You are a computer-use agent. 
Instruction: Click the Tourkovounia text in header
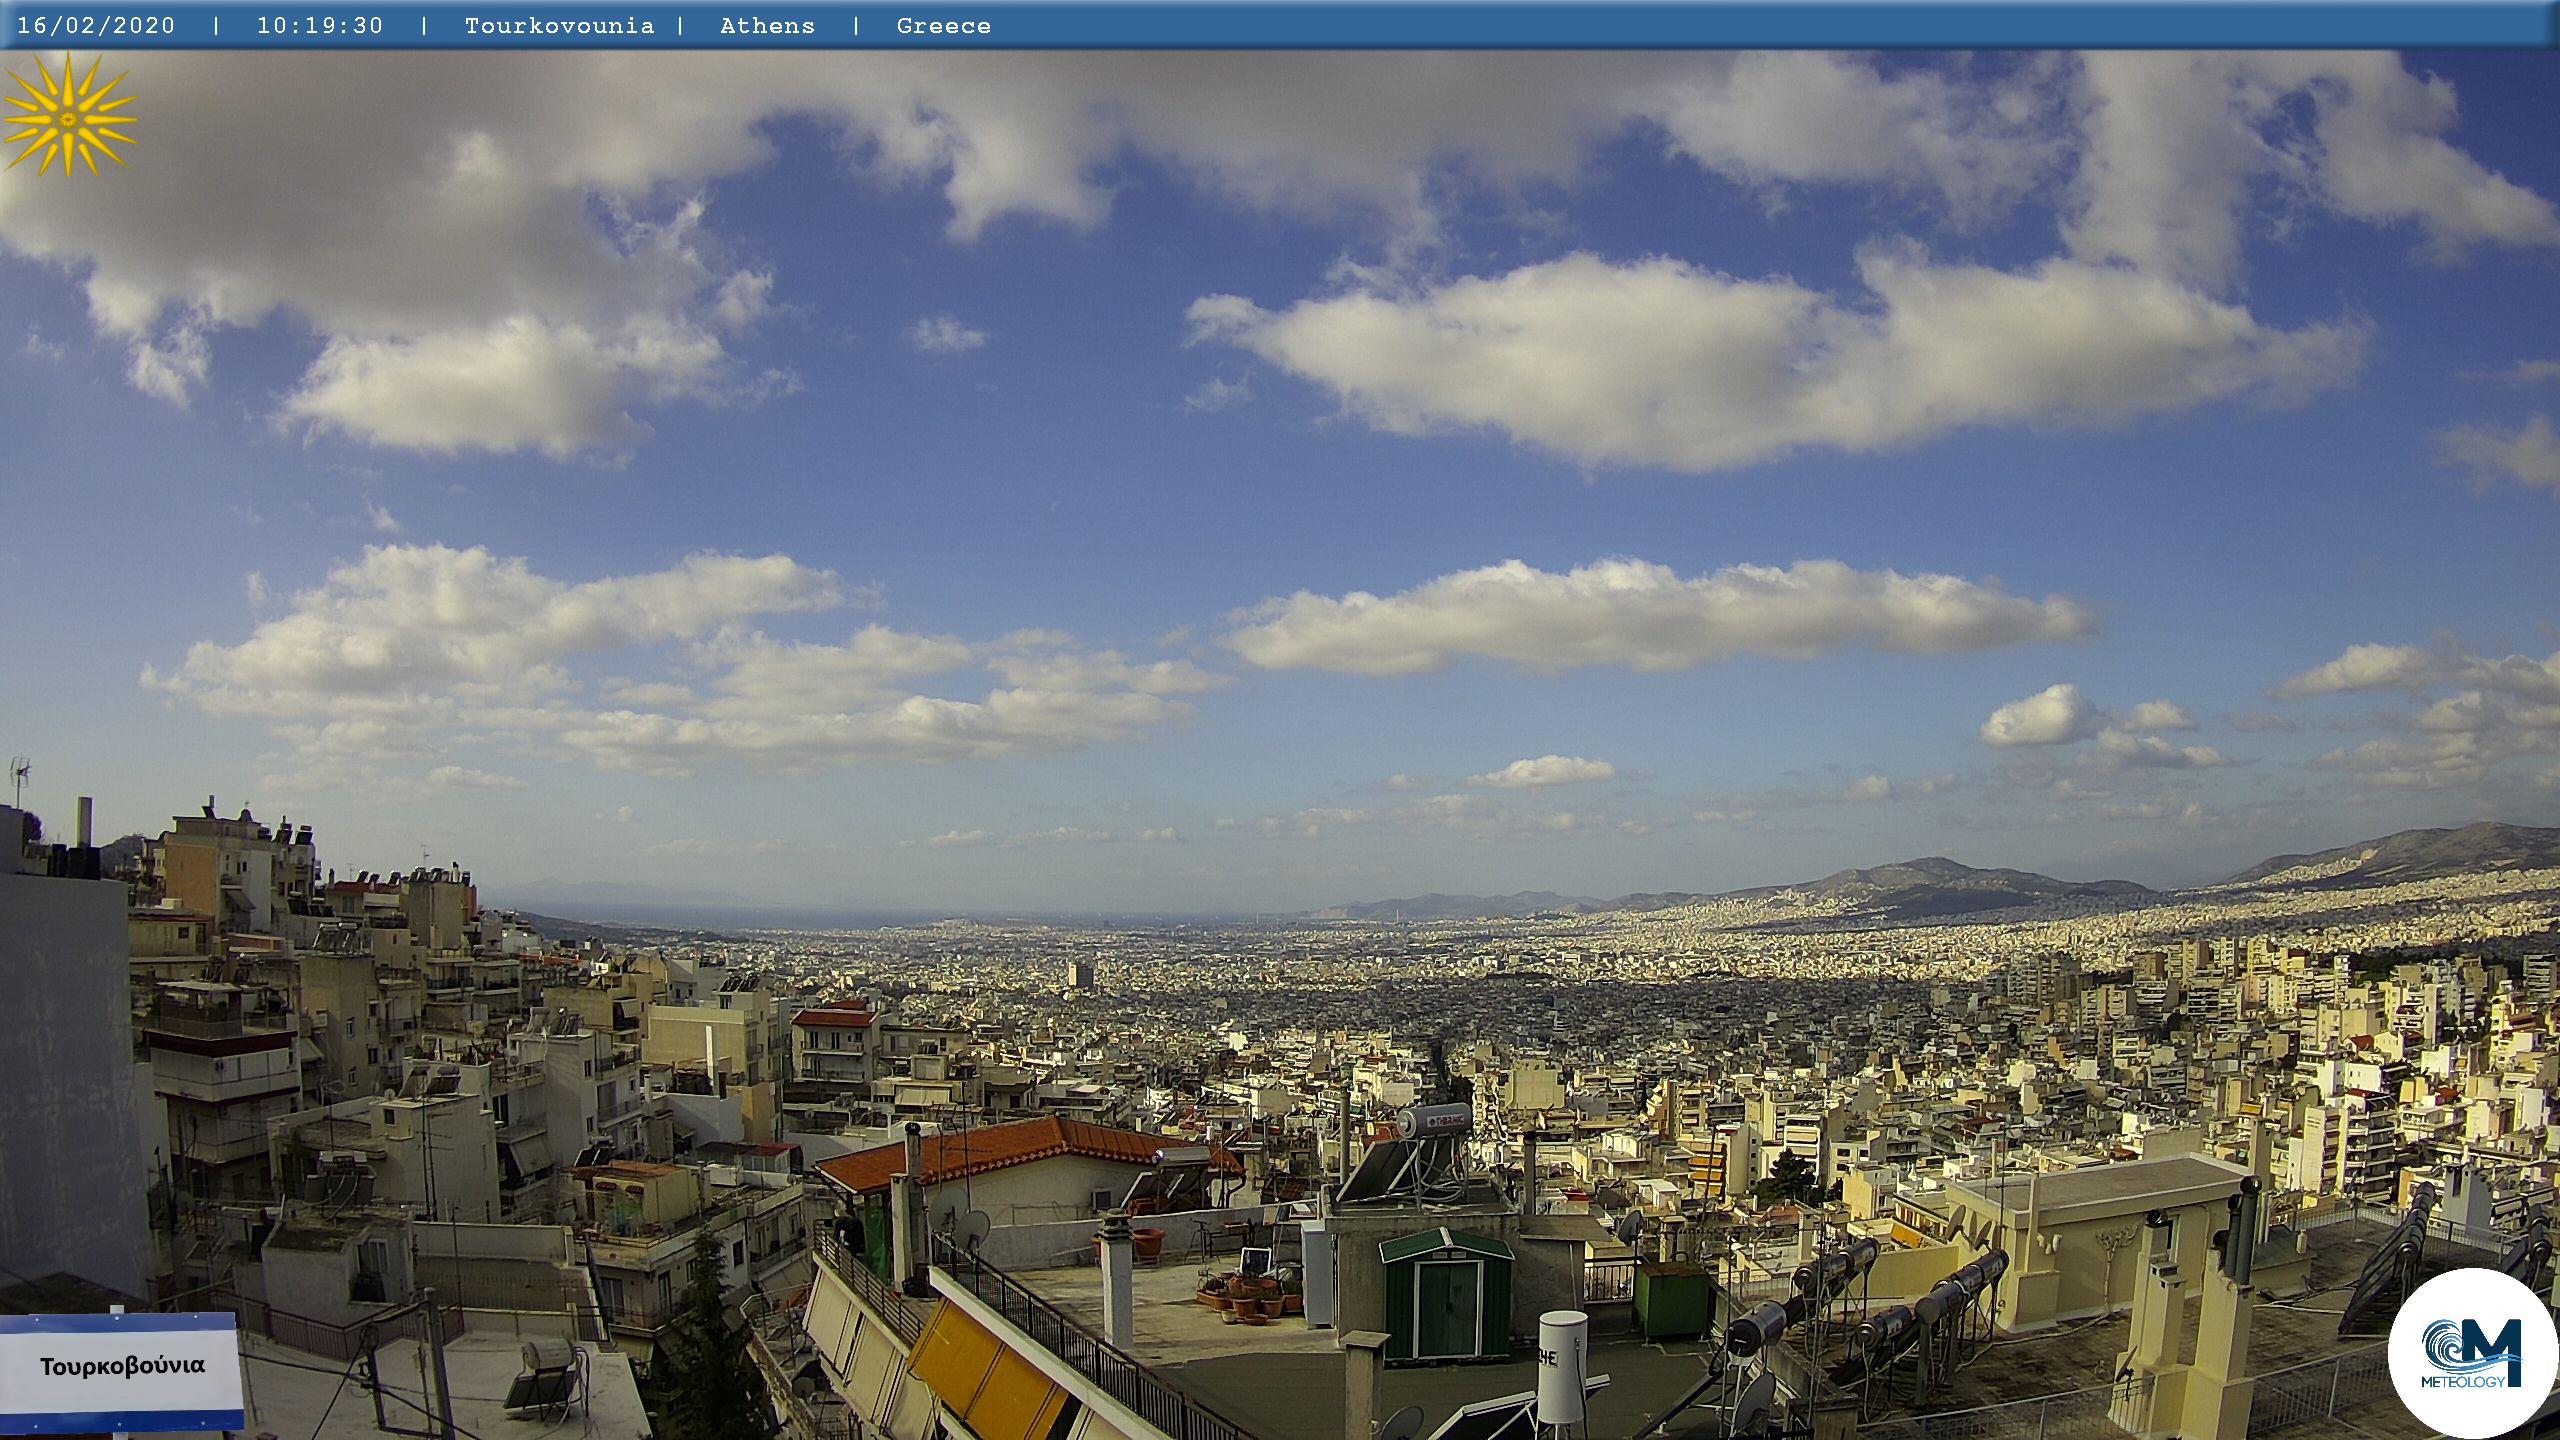(x=559, y=26)
